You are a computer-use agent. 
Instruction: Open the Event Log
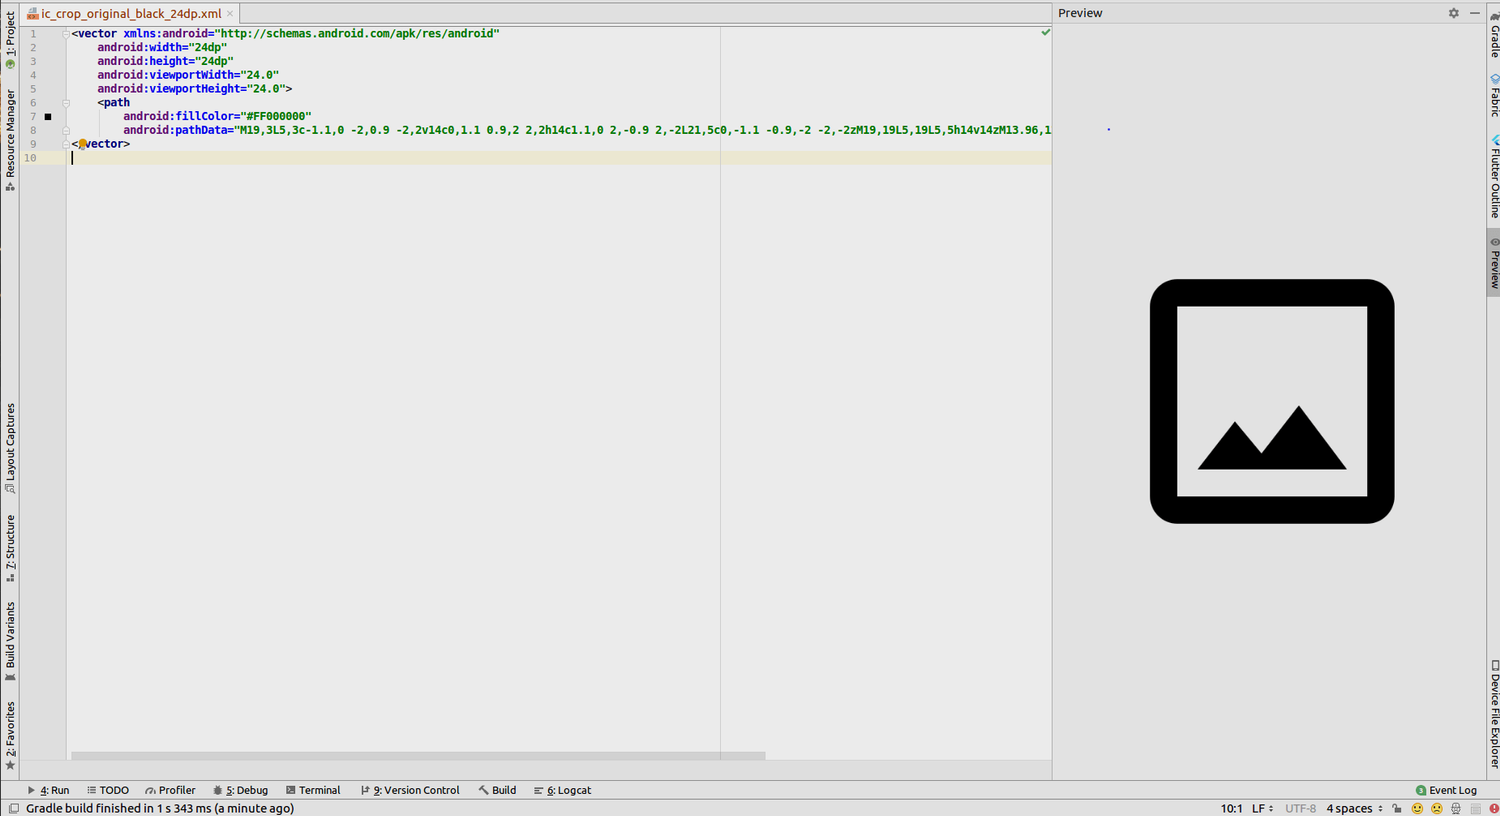point(1446,790)
